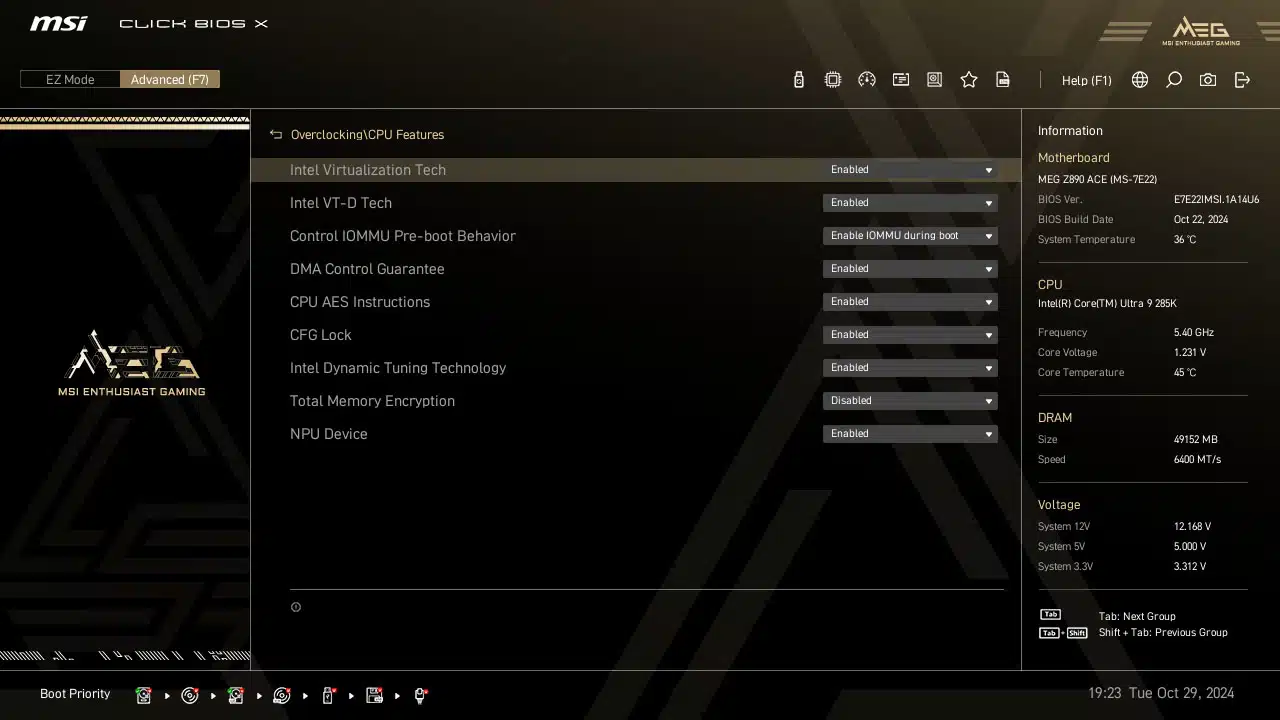The height and width of the screenshot is (720, 1280).
Task: Open the gauge speedometer toolbar icon
Action: pyautogui.click(x=867, y=80)
